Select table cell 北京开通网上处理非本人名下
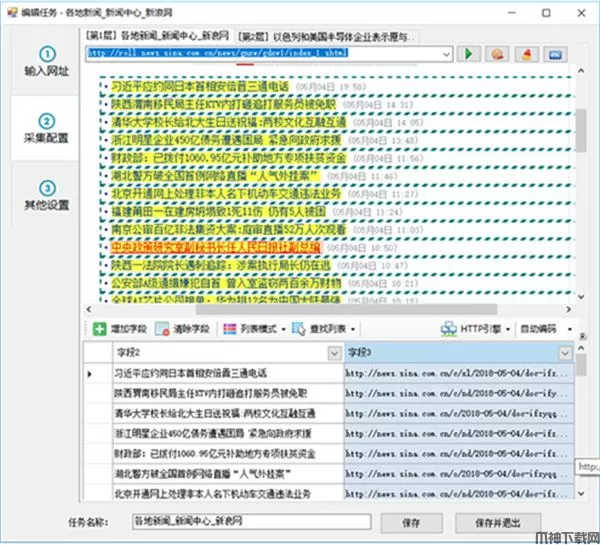Image resolution: width=600 pixels, height=545 pixels. click(228, 493)
